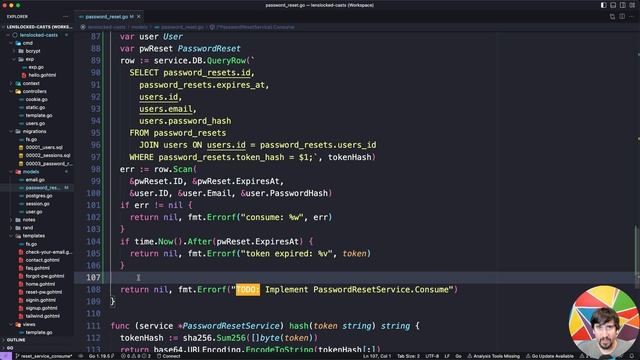Click Connect in the status bar

(x=169, y=356)
